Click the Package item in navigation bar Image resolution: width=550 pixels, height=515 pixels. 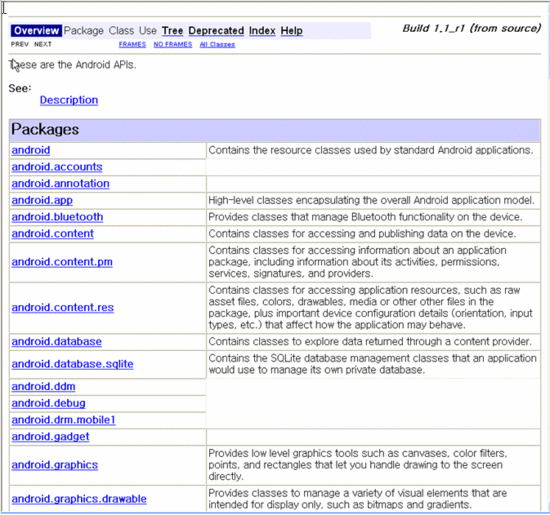[x=84, y=31]
